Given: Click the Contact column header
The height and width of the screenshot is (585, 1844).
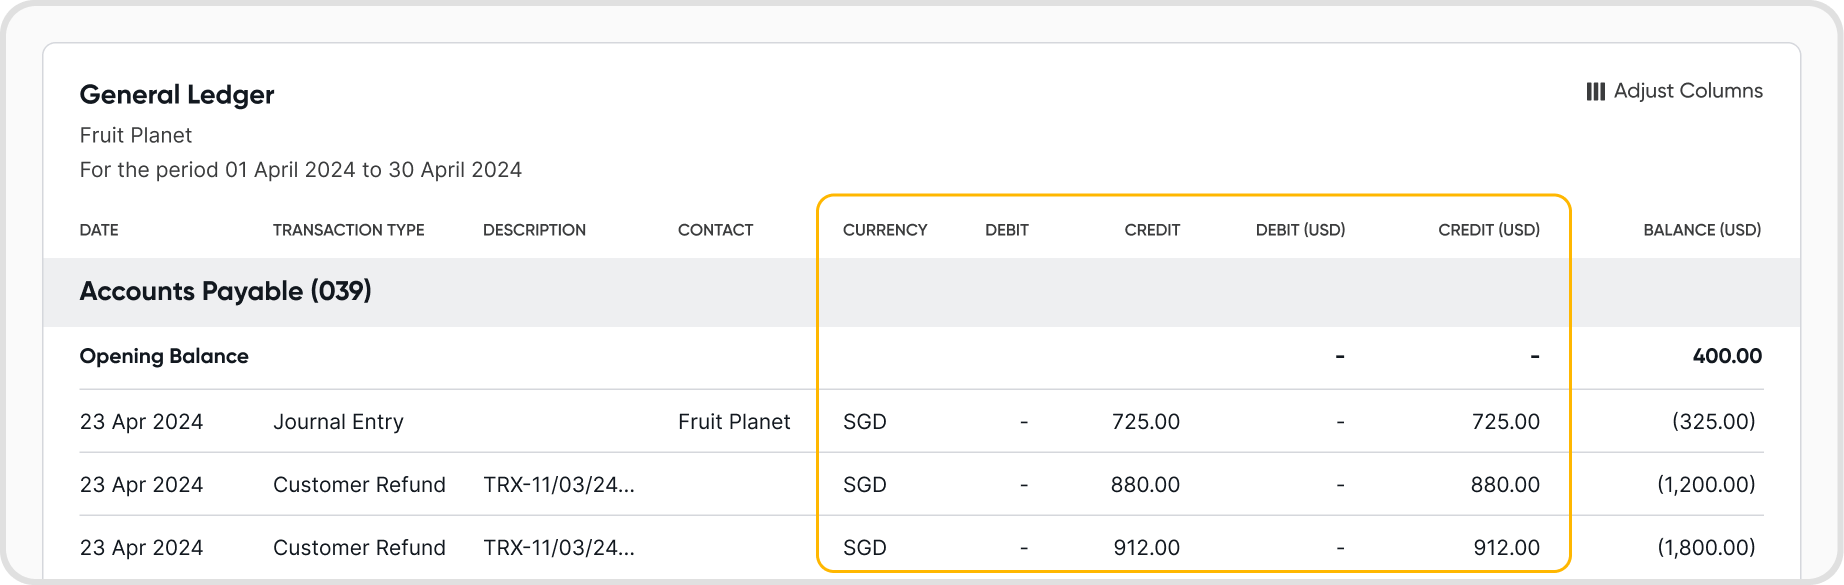Looking at the screenshot, I should (715, 230).
